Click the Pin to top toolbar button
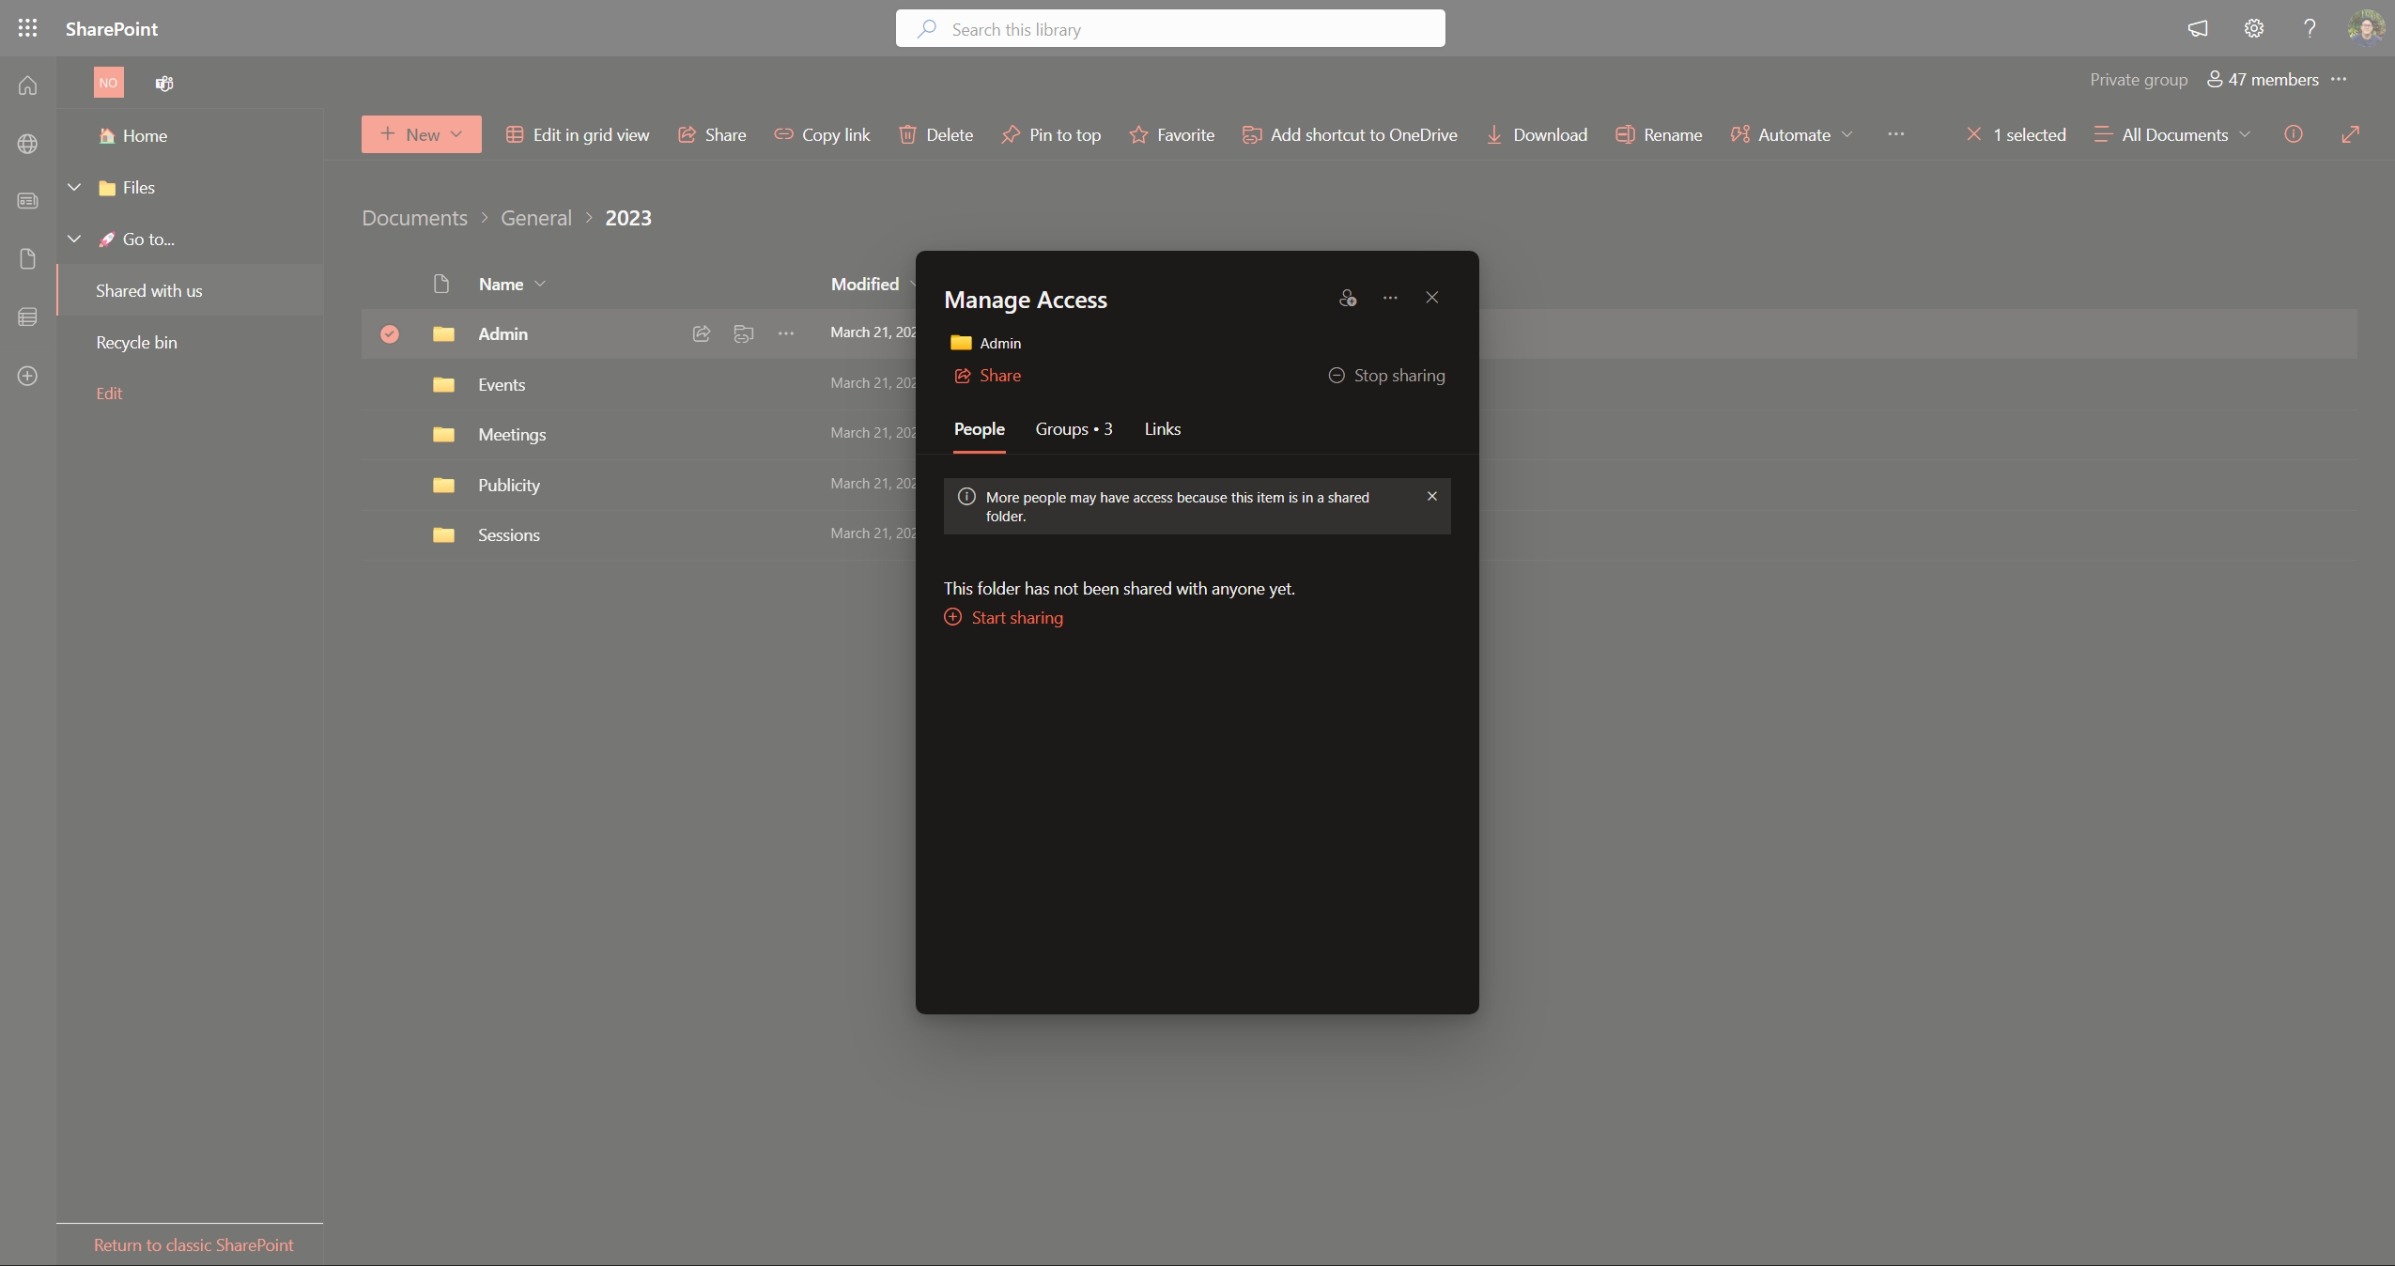 point(1051,134)
